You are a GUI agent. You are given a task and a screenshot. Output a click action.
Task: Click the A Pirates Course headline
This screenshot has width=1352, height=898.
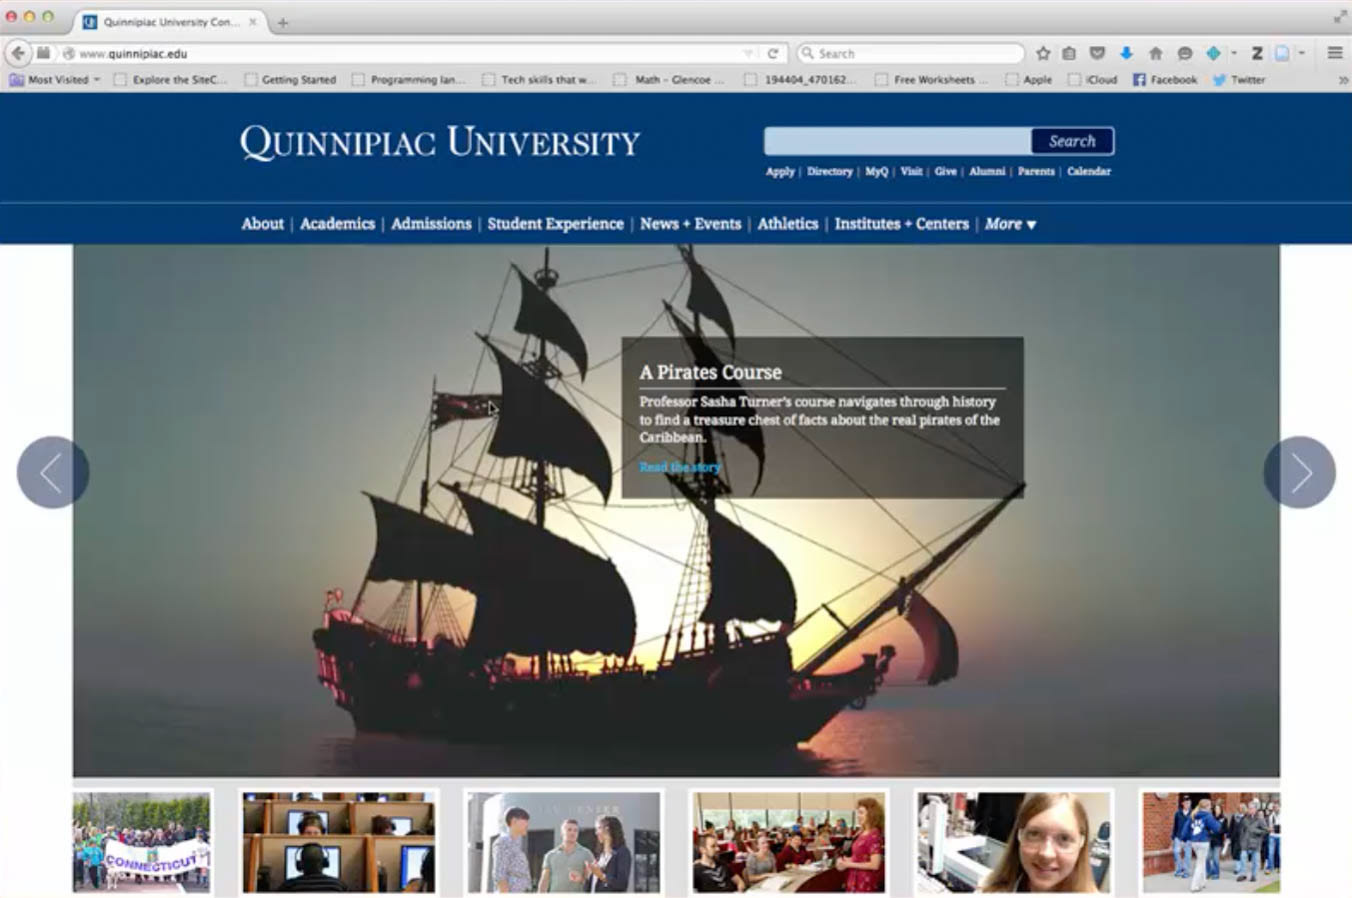[x=710, y=372]
